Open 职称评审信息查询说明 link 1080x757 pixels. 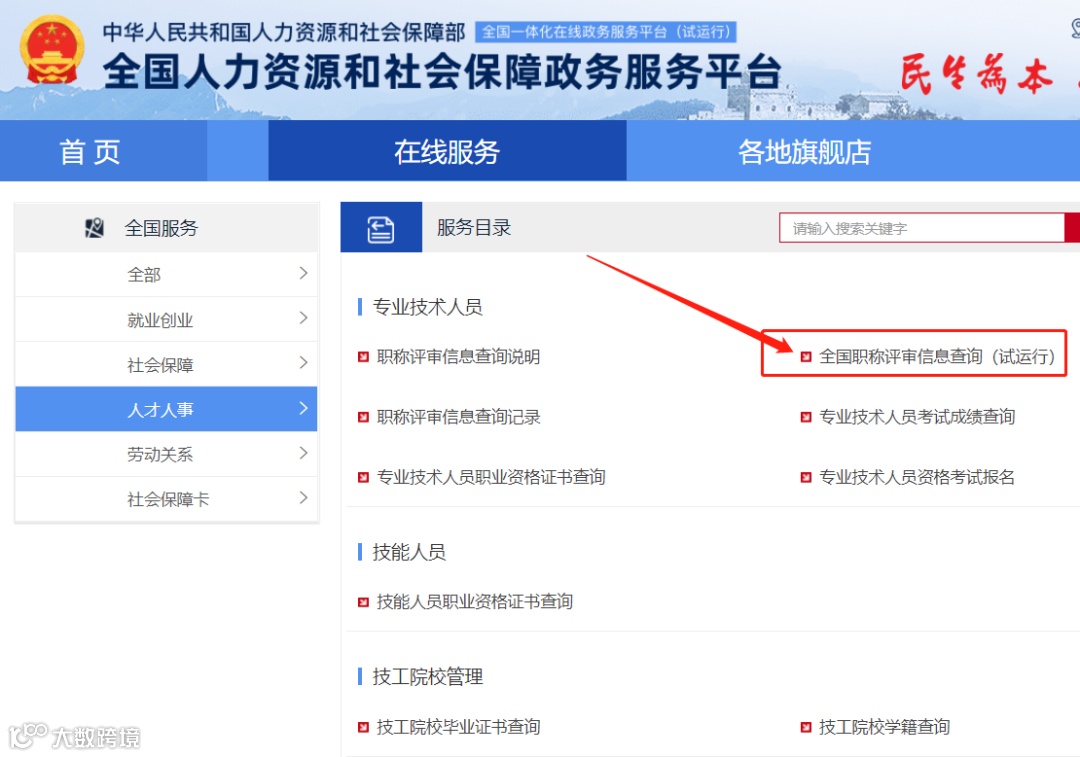click(458, 357)
